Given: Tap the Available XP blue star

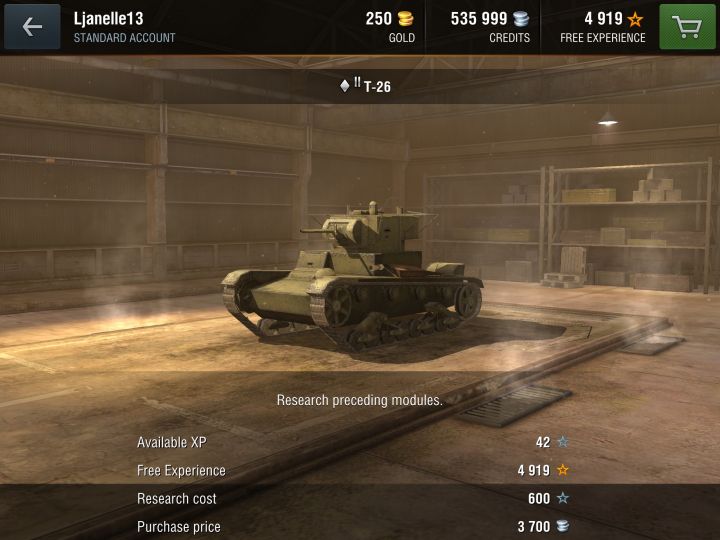Looking at the screenshot, I should pos(563,442).
